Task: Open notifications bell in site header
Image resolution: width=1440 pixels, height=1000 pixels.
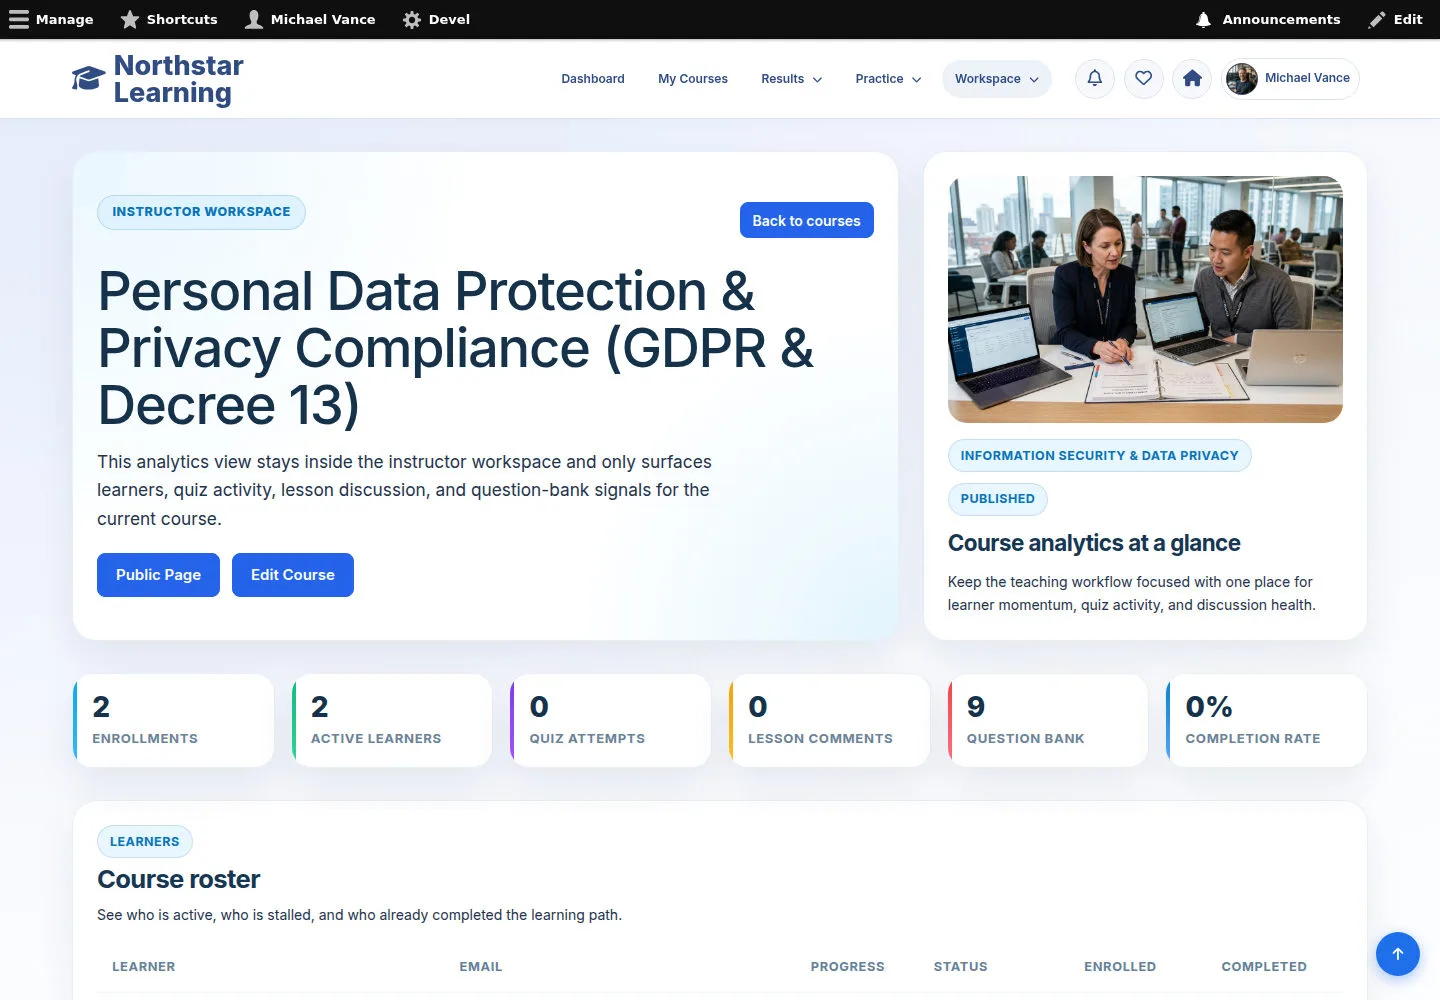Action: 1095,78
